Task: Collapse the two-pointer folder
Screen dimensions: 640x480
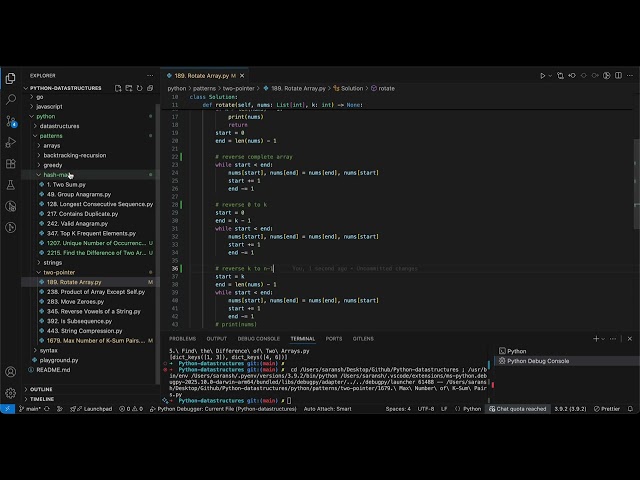Action: point(92,272)
